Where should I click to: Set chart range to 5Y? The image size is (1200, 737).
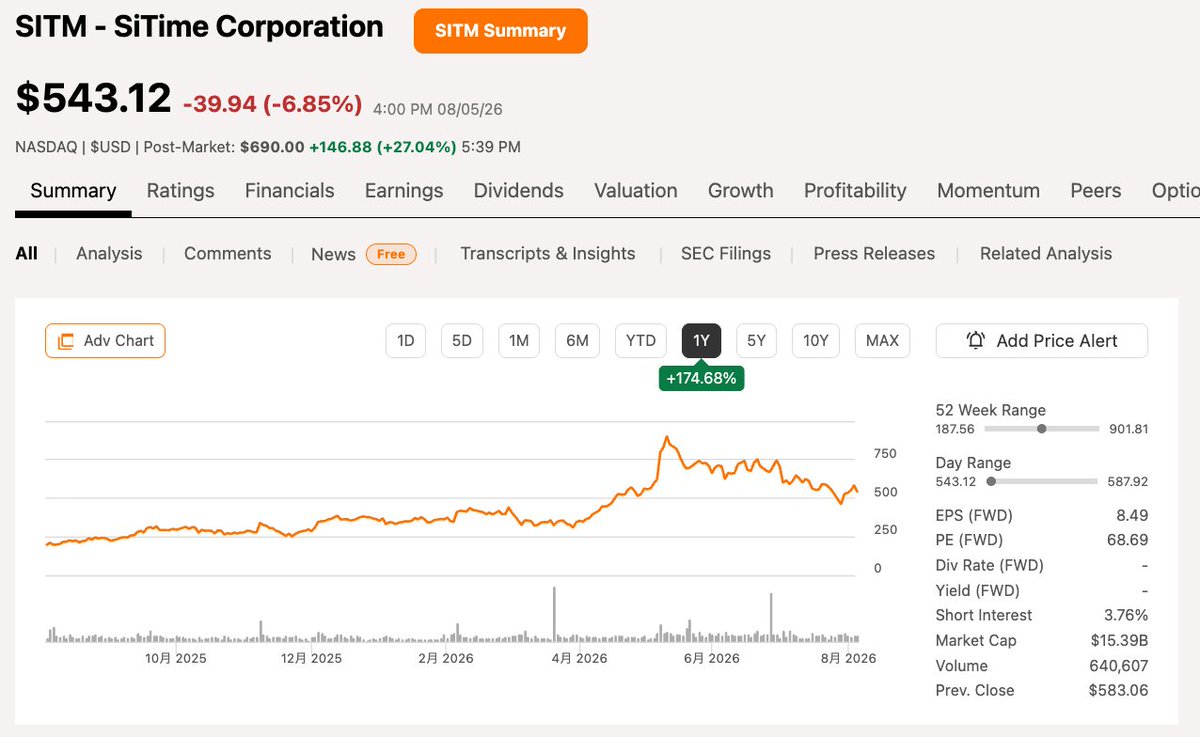(757, 341)
